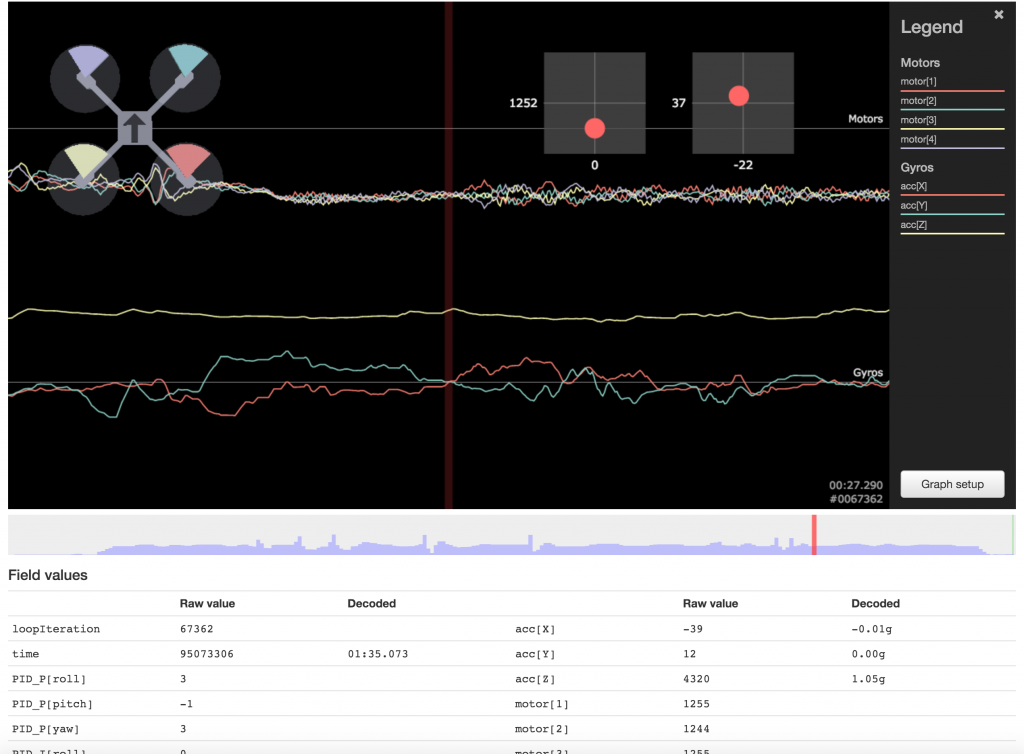Click the forward arrow at the quadcopter center
This screenshot has height=754, width=1024.
point(135,127)
